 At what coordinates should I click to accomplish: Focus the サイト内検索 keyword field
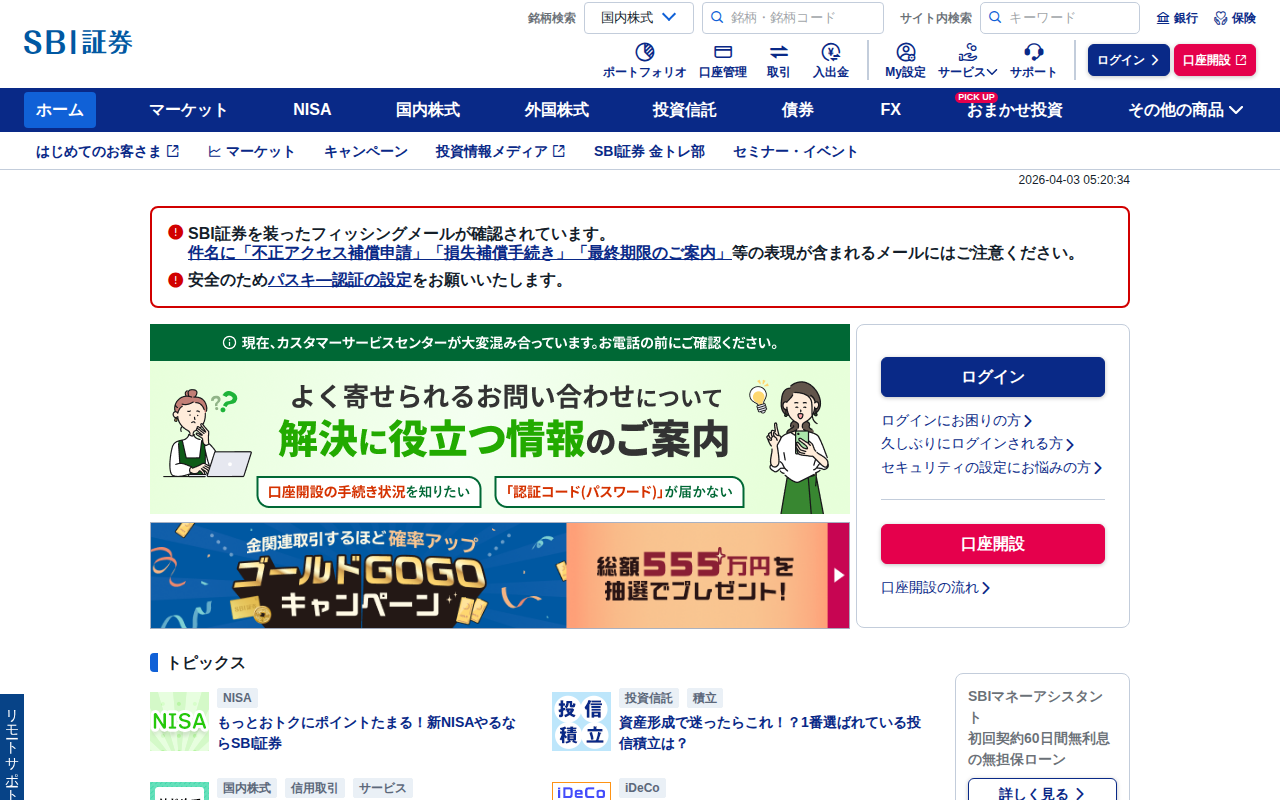coord(1060,18)
